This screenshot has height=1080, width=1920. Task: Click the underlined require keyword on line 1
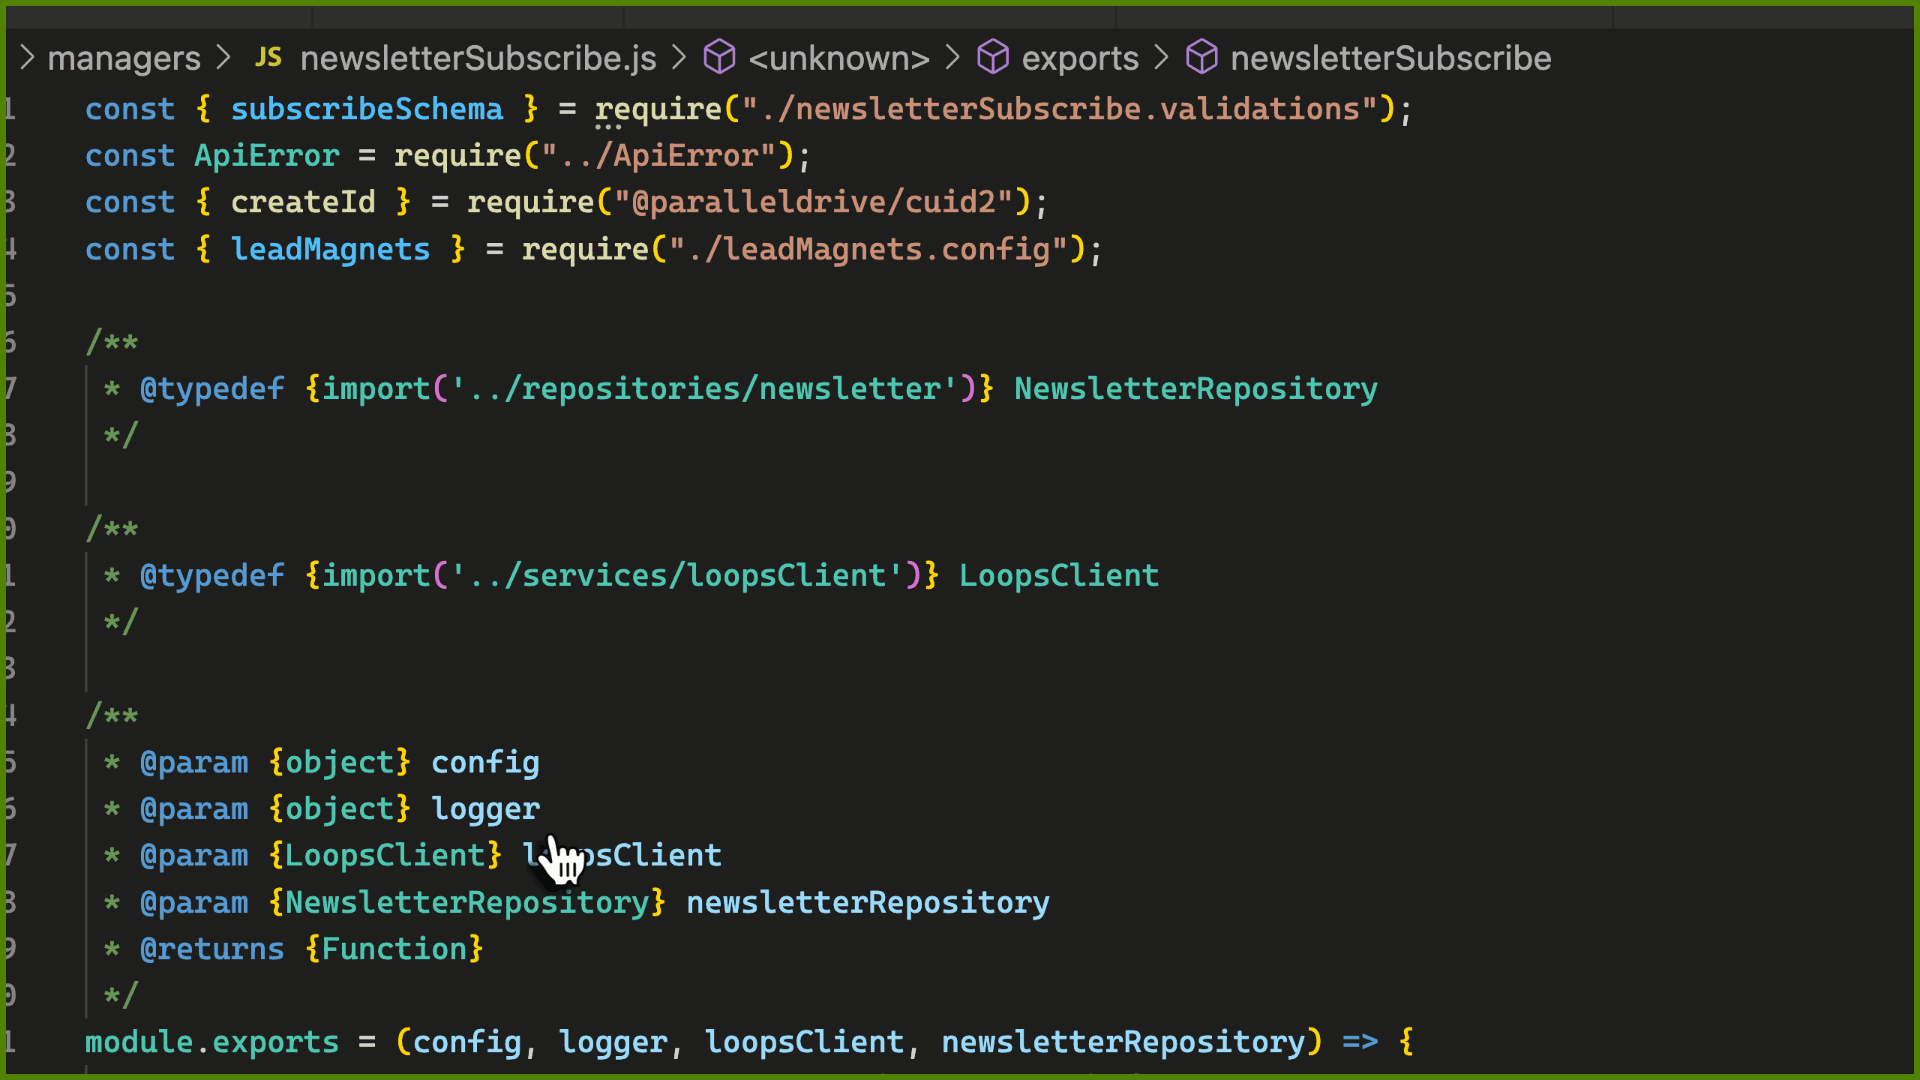[x=658, y=108]
